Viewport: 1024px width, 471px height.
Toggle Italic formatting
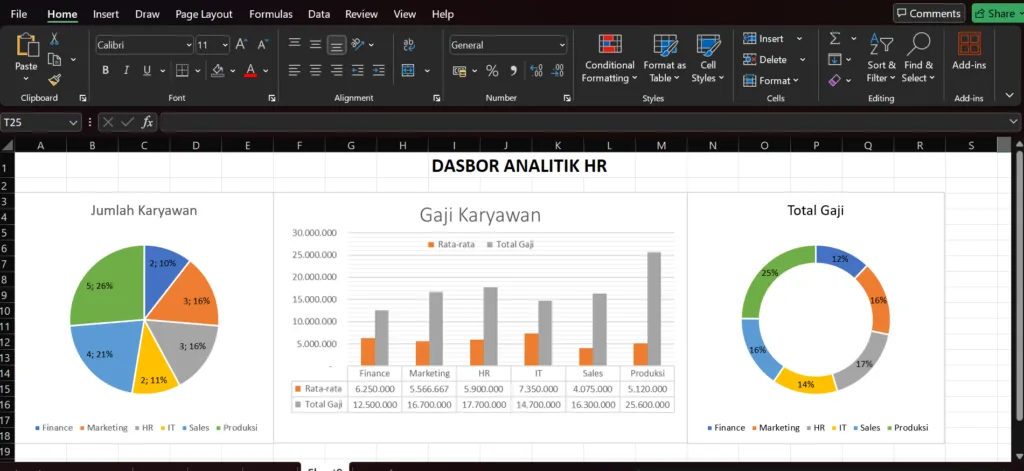(126, 71)
